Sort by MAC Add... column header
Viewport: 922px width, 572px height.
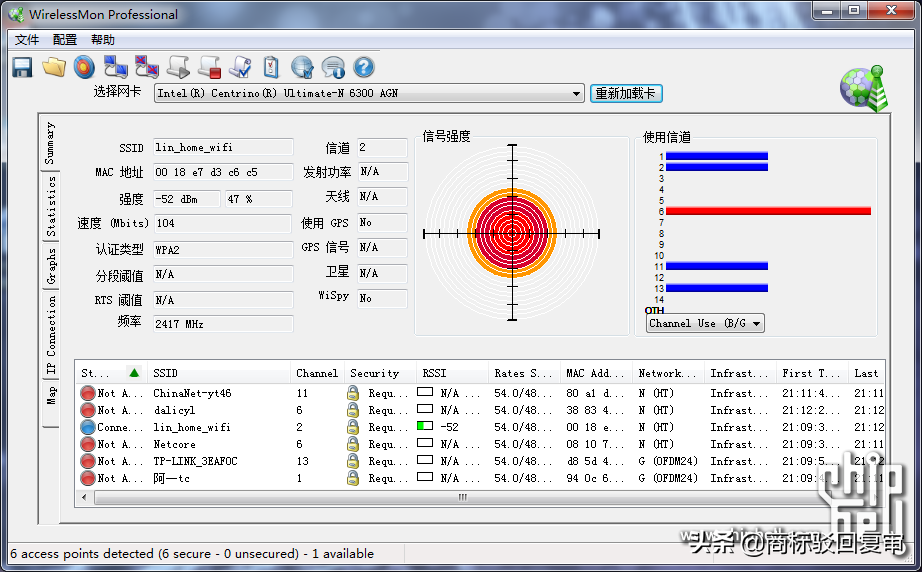coord(596,373)
